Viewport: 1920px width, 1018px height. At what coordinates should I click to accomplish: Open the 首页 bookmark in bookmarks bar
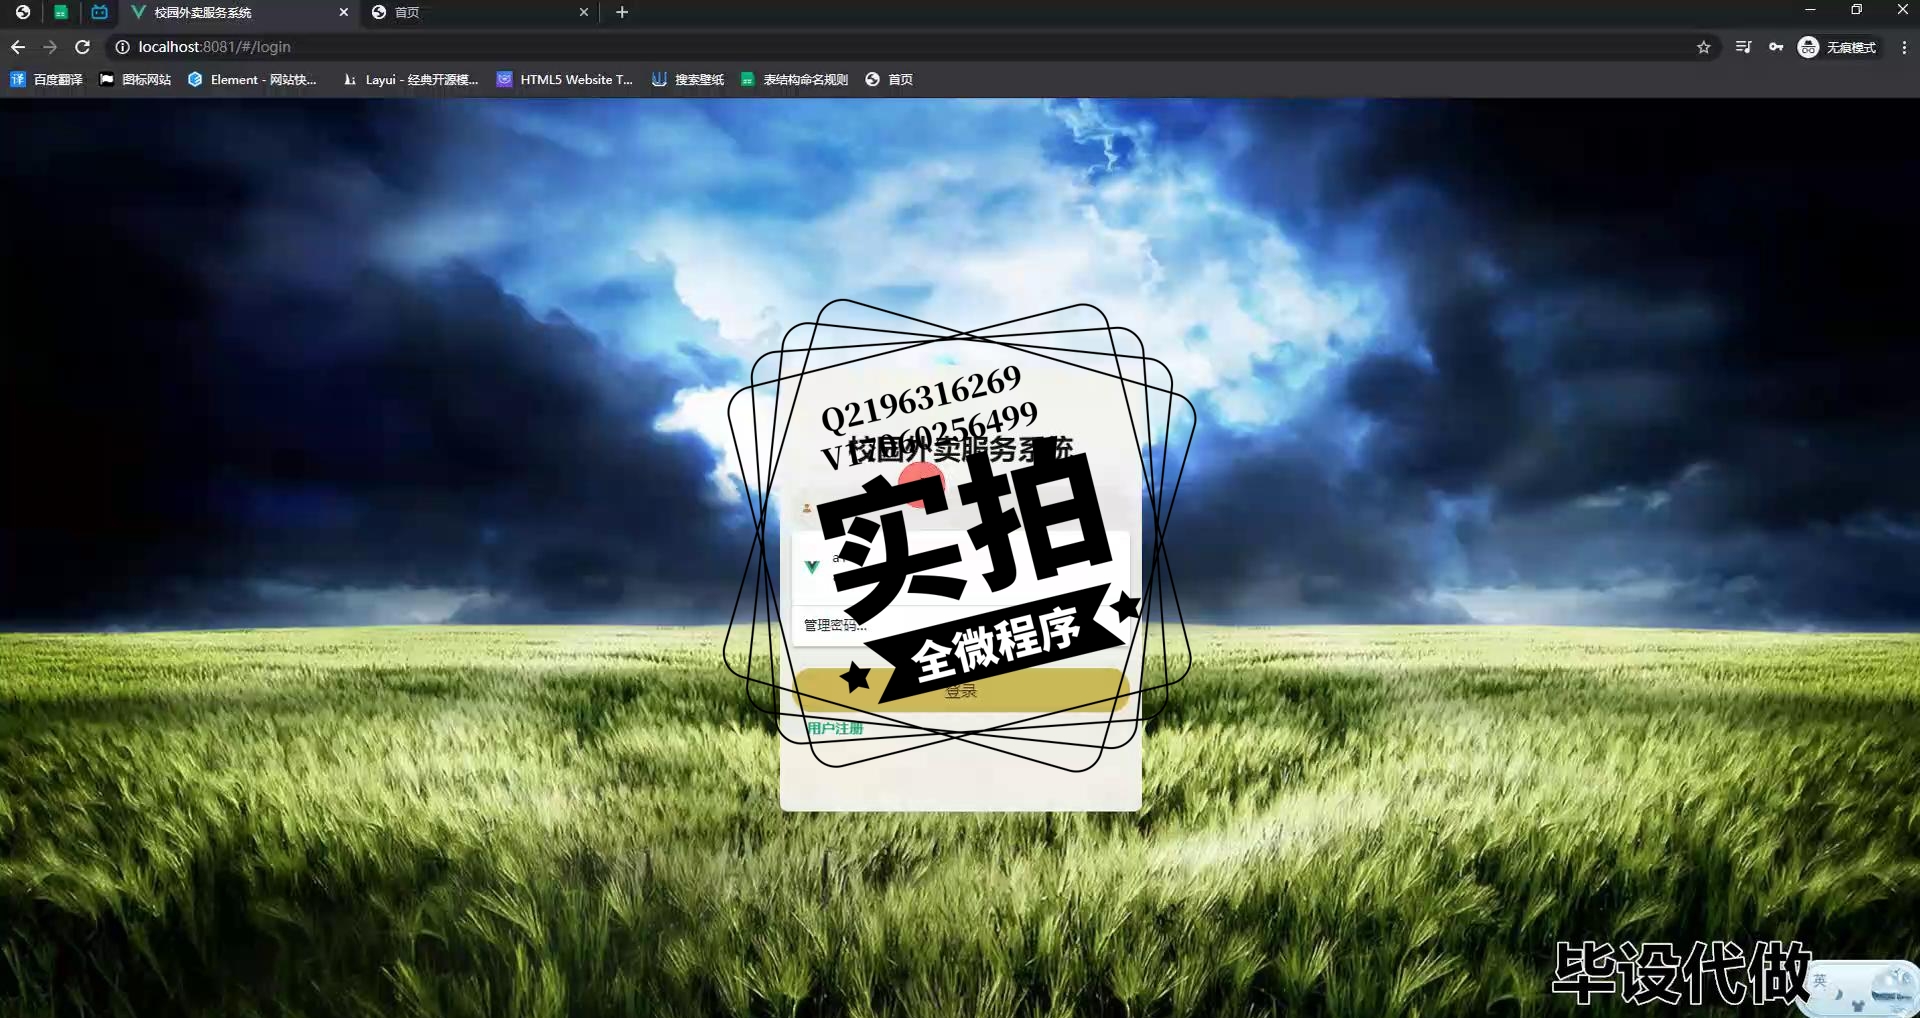pos(889,79)
